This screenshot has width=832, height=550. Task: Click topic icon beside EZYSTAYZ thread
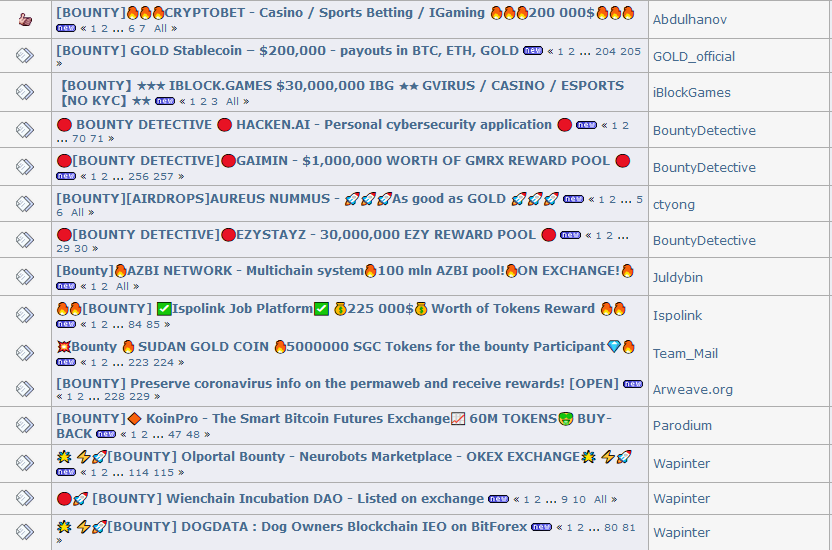[25, 240]
